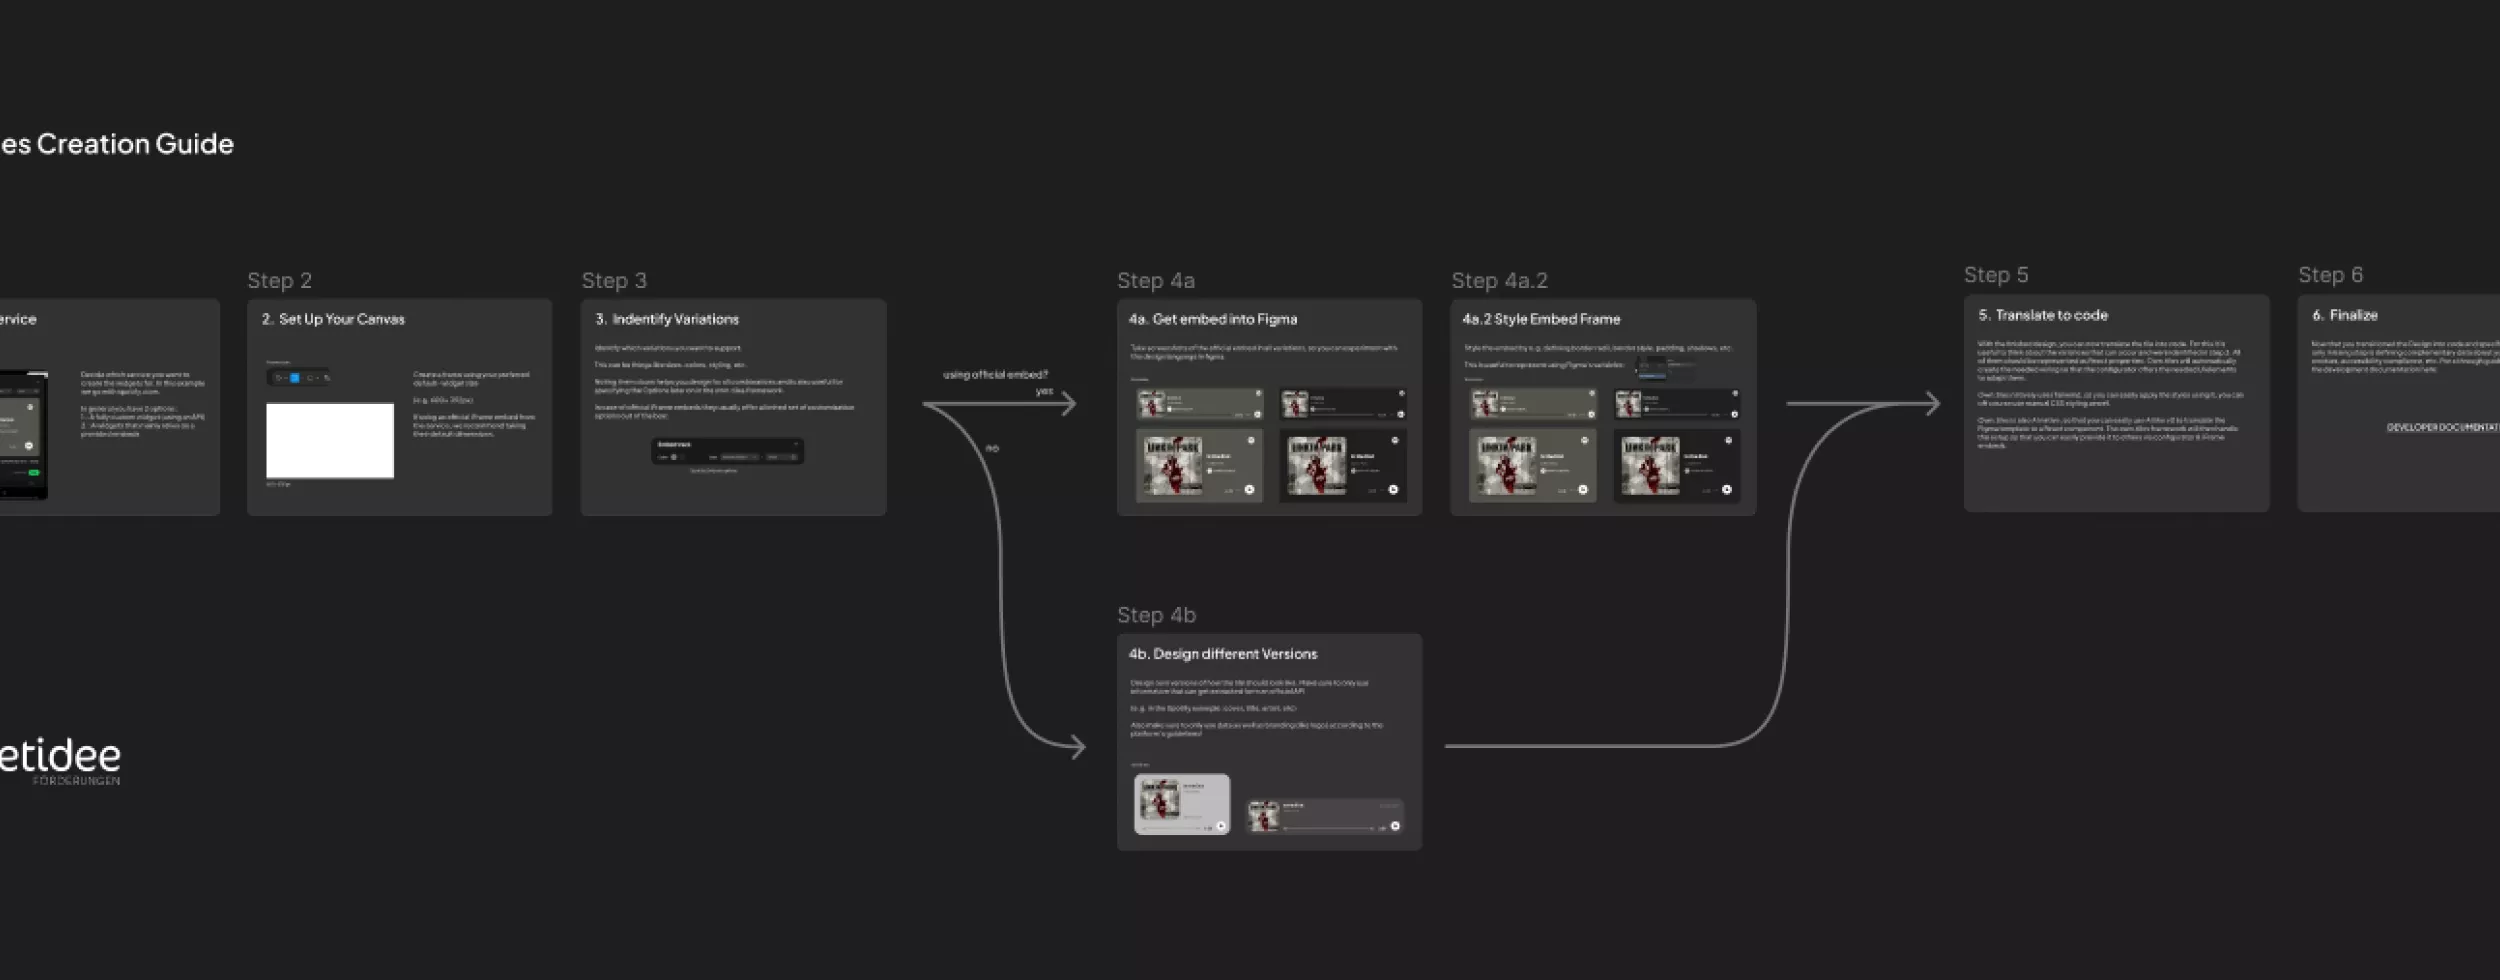Open the DEVELOPER DOCUMENTATION link
The image size is (2500, 980).
point(2442,428)
